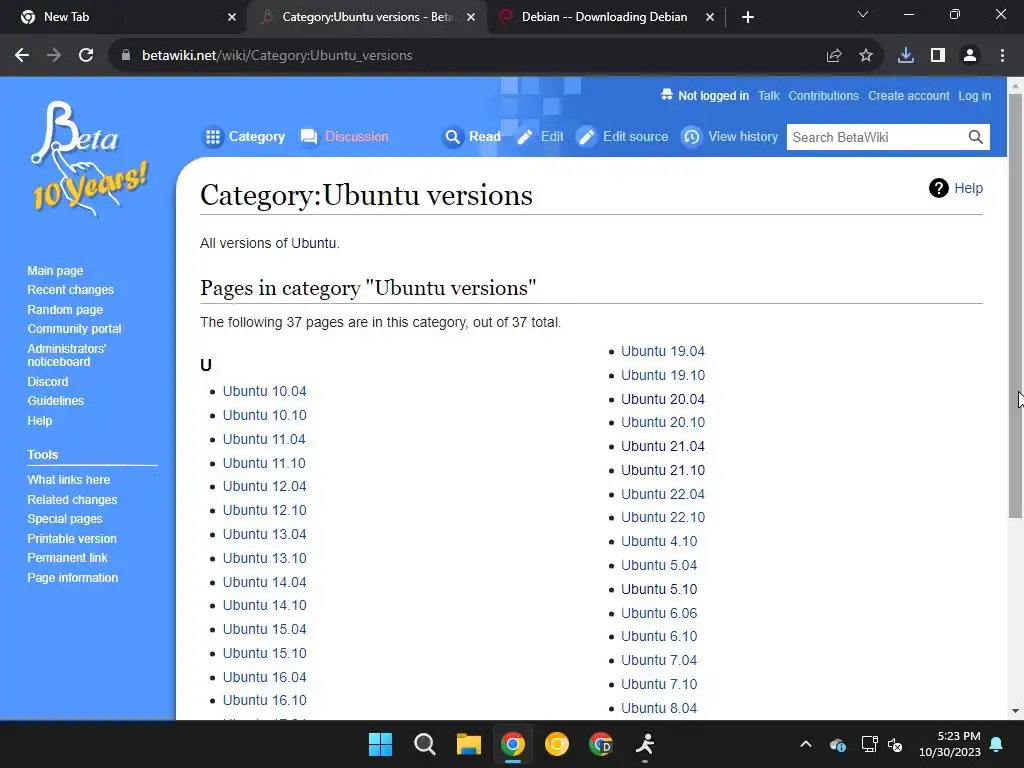This screenshot has width=1024, height=768.
Task: Open the Contributions link
Action: [x=824, y=95]
